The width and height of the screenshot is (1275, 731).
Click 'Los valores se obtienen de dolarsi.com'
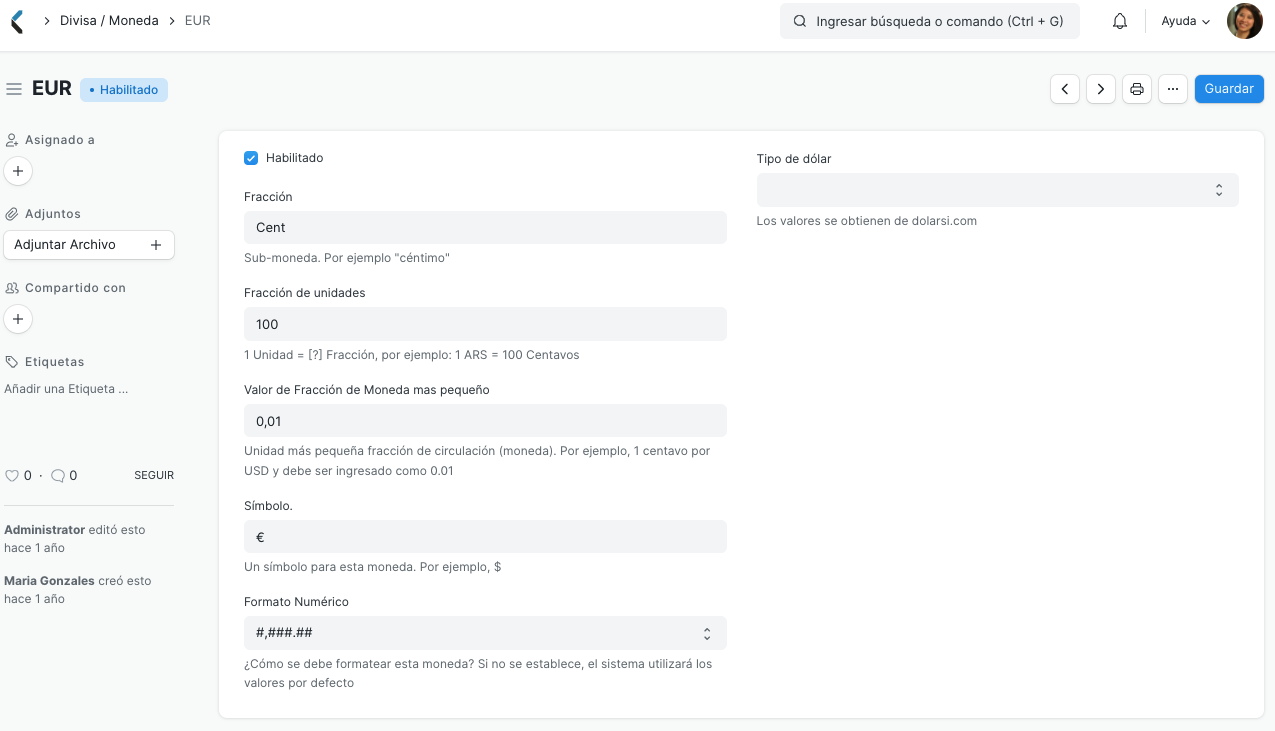click(867, 221)
